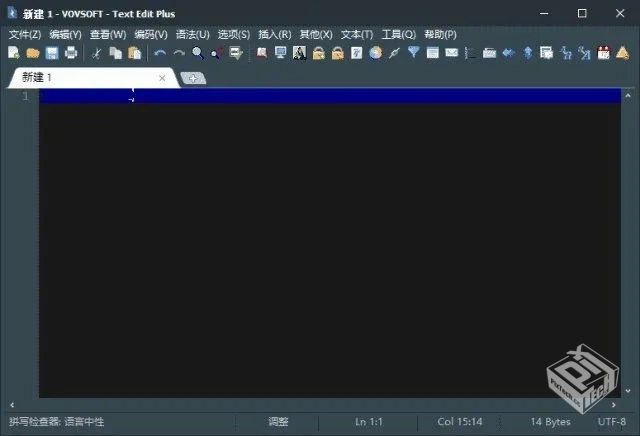Click the horizontal scrollbar left arrow
Image resolution: width=640 pixels, height=436 pixels.
(x=12, y=405)
